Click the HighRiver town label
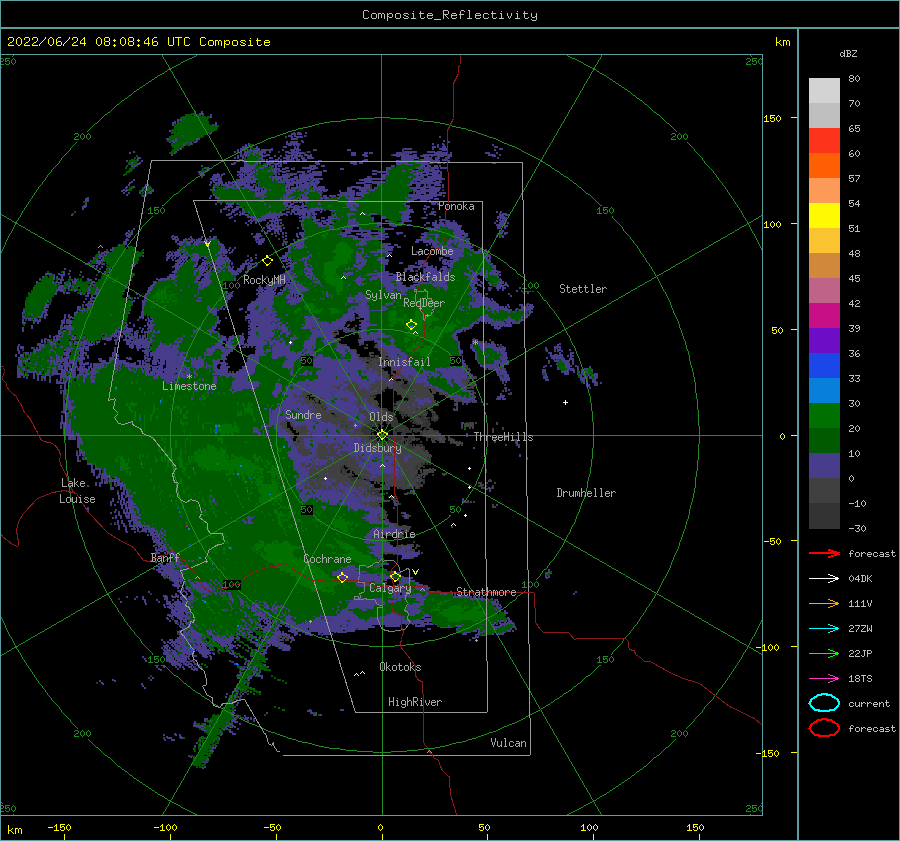The width and height of the screenshot is (900, 841). tap(415, 702)
